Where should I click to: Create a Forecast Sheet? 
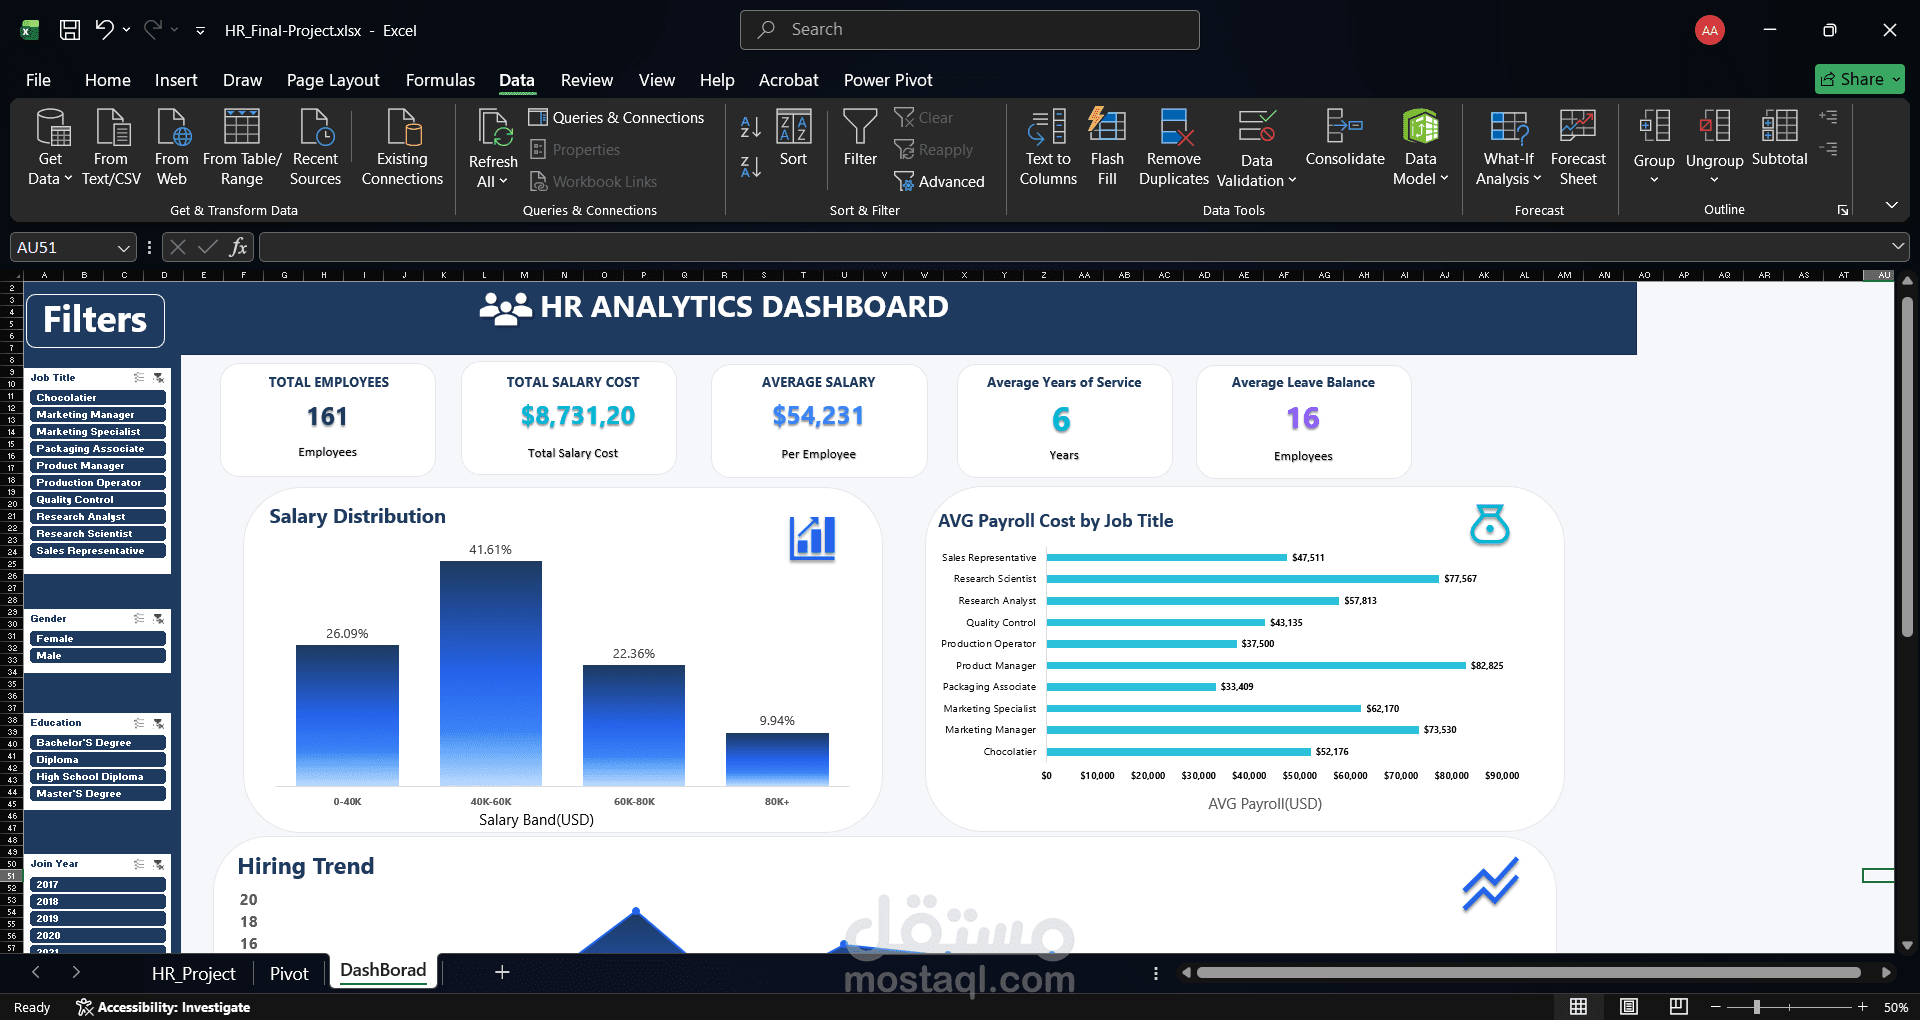(1578, 147)
